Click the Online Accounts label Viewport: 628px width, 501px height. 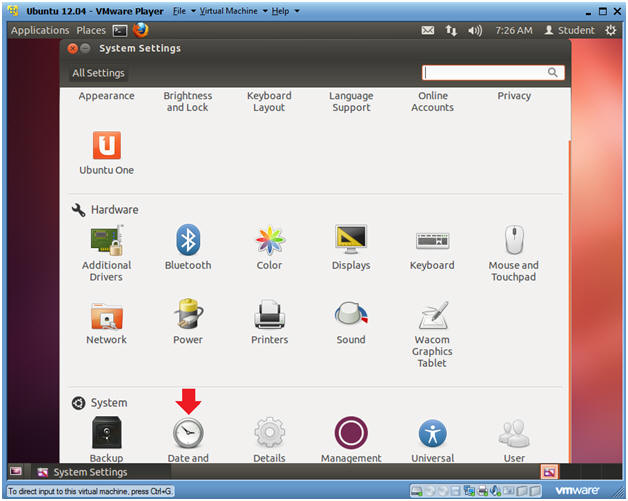433,101
